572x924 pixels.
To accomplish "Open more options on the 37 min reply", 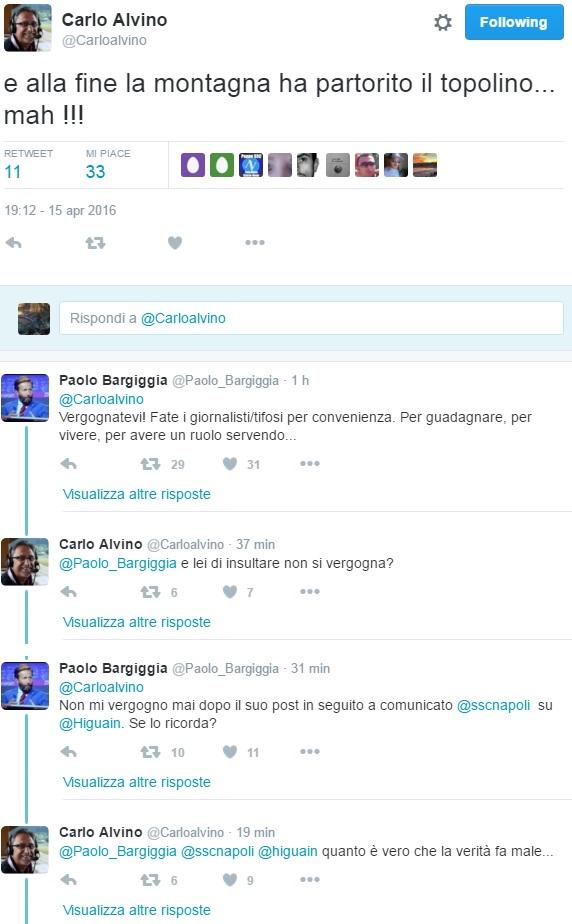I will tap(309, 591).
